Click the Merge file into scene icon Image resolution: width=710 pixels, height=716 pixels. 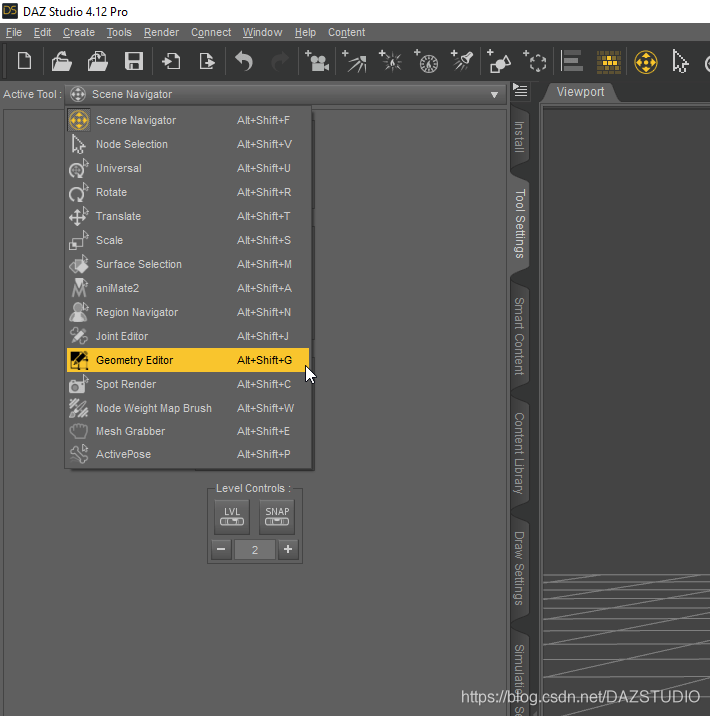tap(97, 61)
